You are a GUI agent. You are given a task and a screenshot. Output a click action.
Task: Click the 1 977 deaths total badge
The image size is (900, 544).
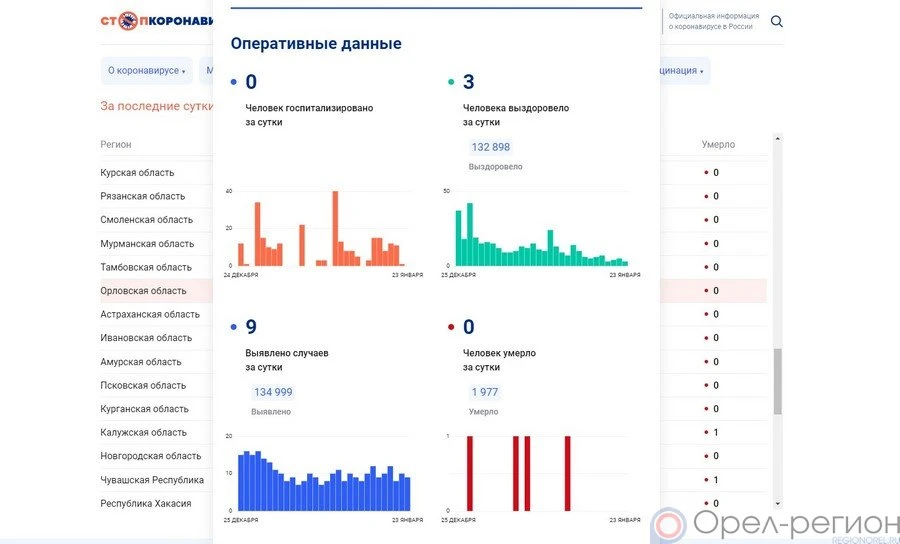(x=485, y=392)
